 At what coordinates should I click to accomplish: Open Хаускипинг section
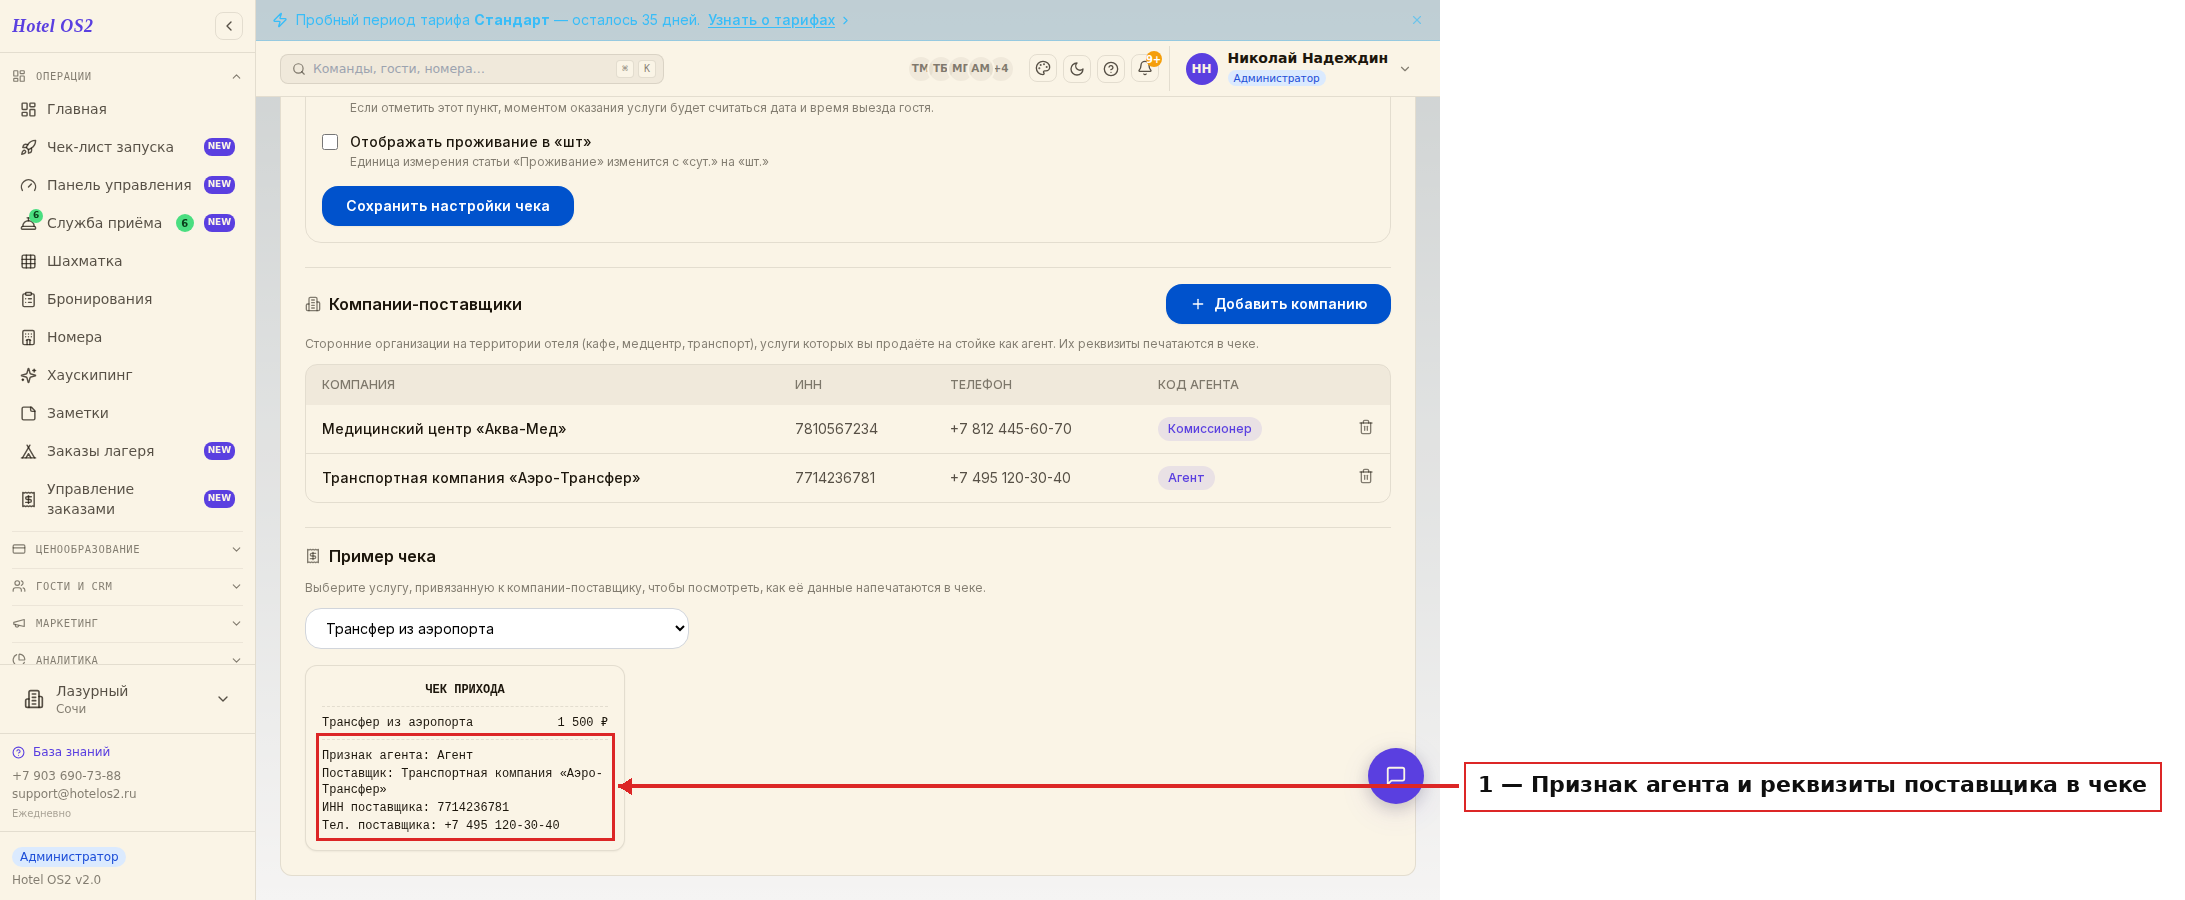[x=127, y=375]
